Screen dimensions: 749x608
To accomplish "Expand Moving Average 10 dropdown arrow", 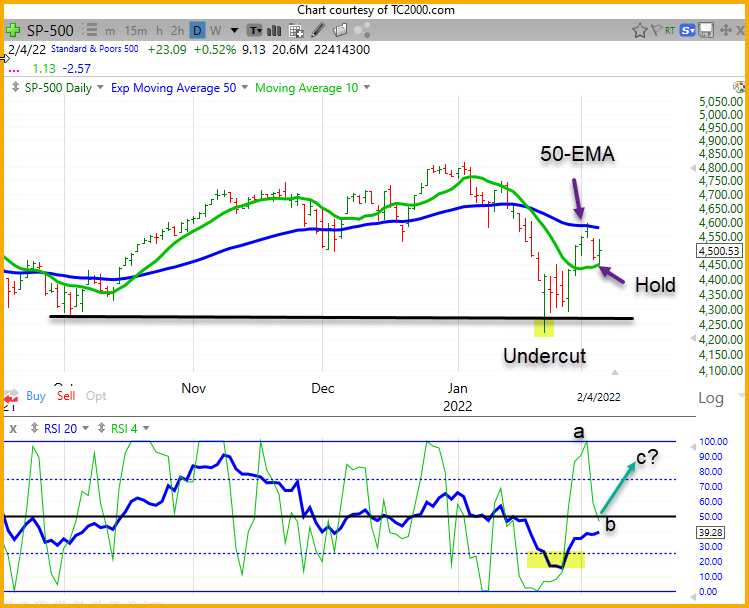I will [367, 87].
